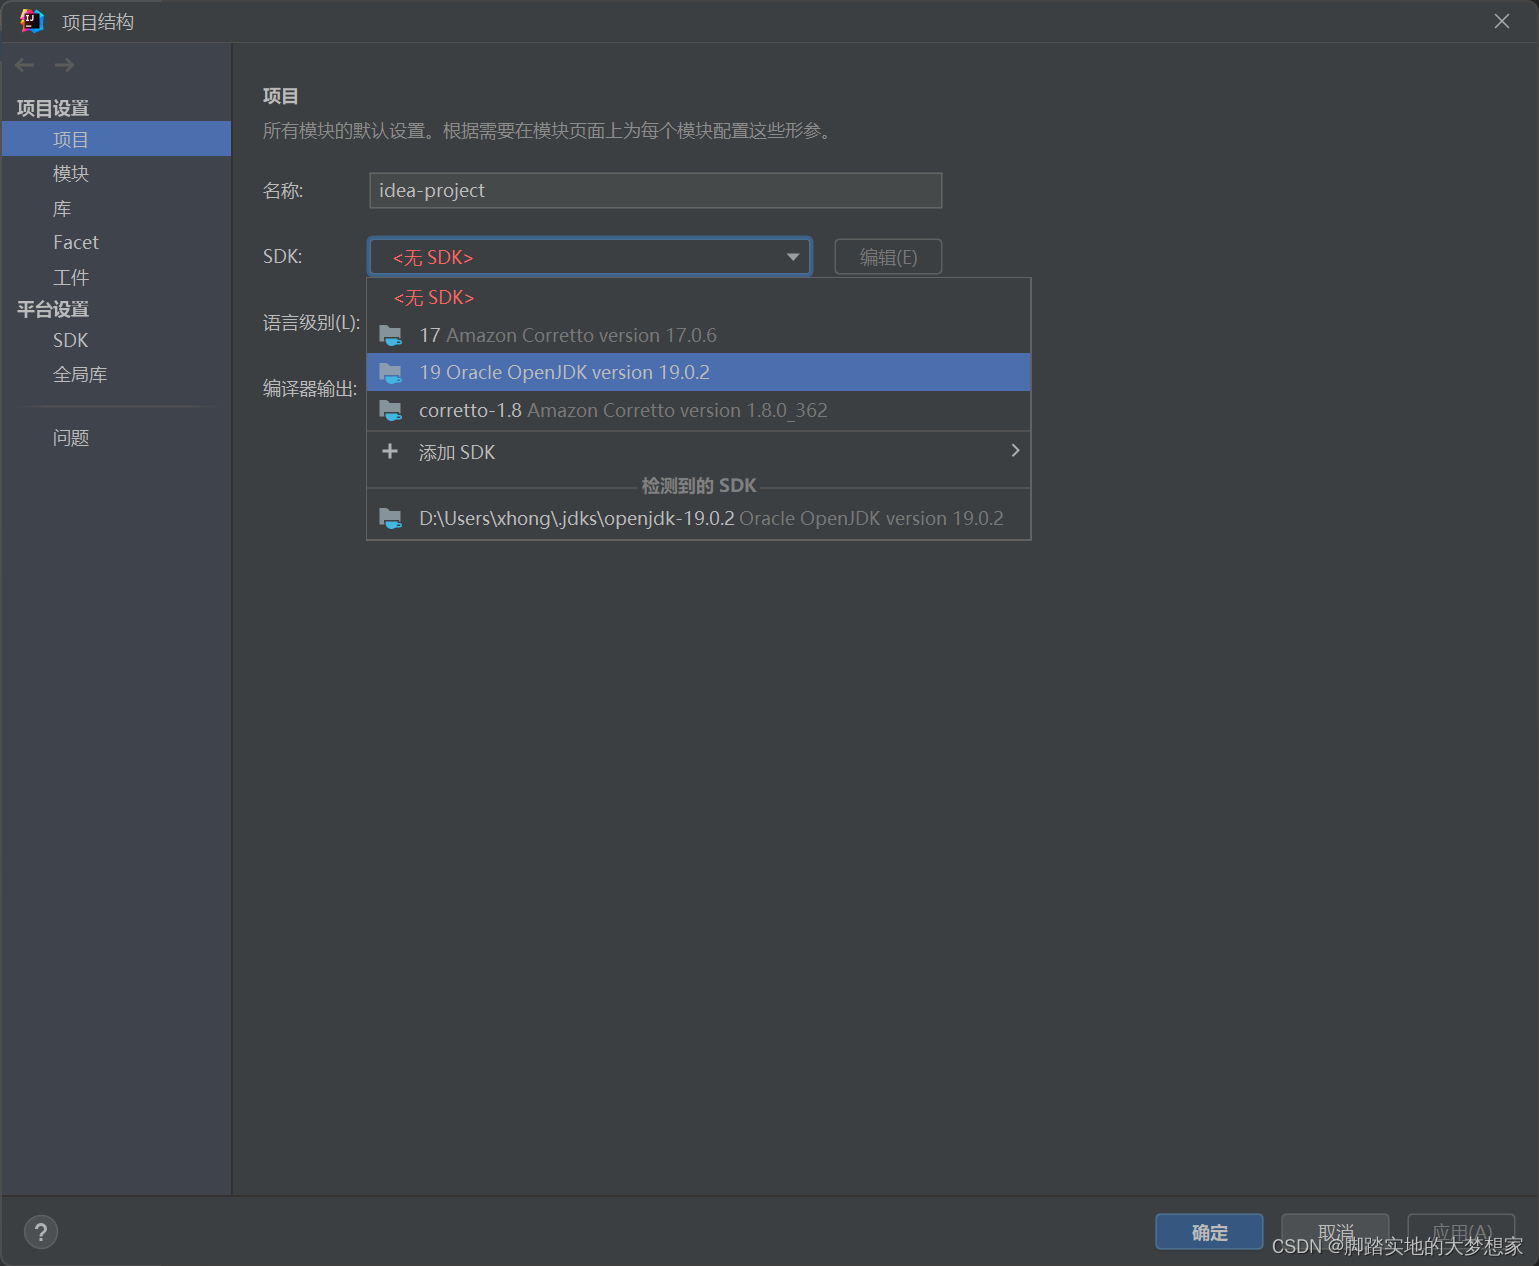Click the 编辑(E) button
Image resolution: width=1539 pixels, height=1266 pixels.
(888, 257)
